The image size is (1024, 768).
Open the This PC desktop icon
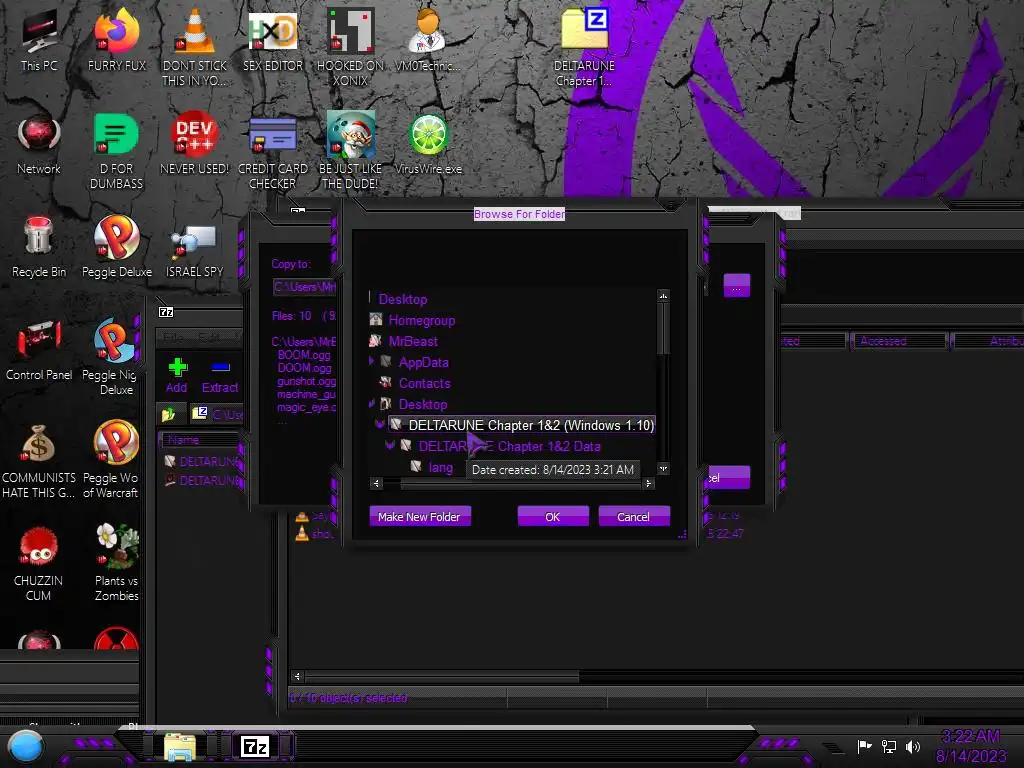39,40
